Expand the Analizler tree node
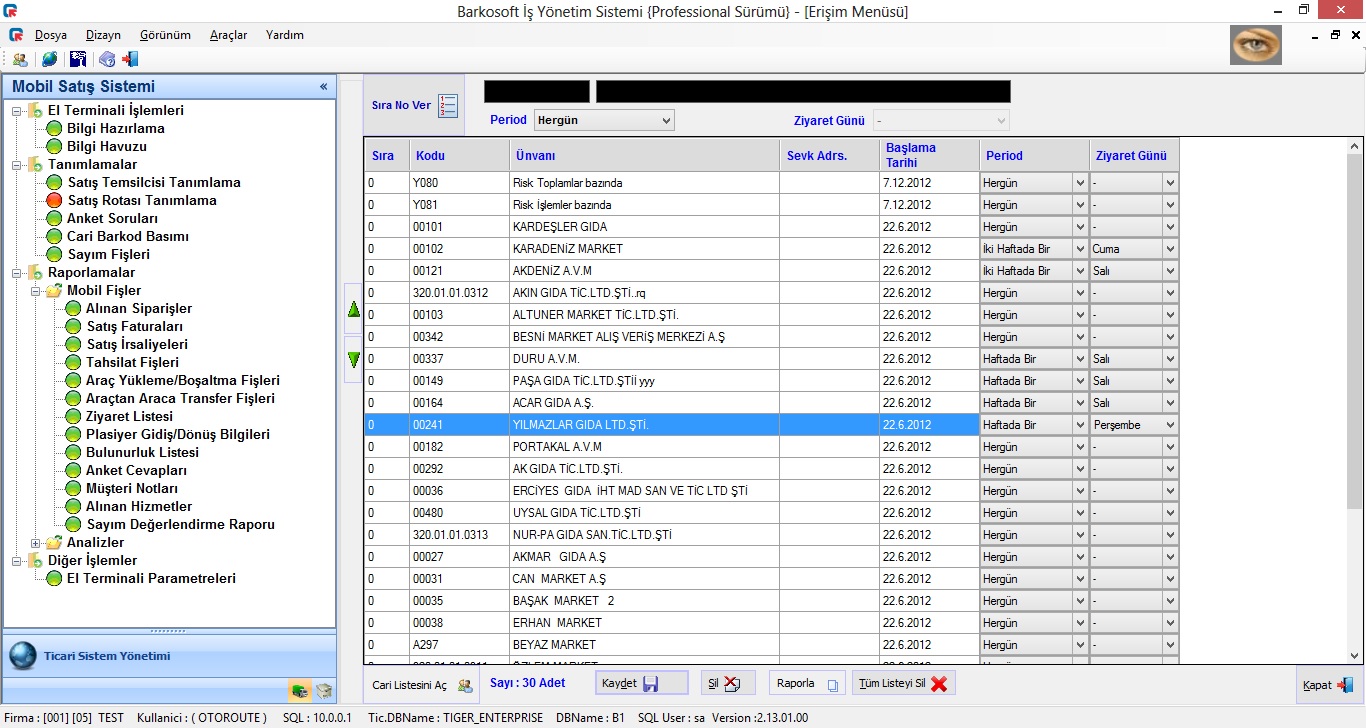Image resolution: width=1366 pixels, height=728 pixels. (35, 543)
